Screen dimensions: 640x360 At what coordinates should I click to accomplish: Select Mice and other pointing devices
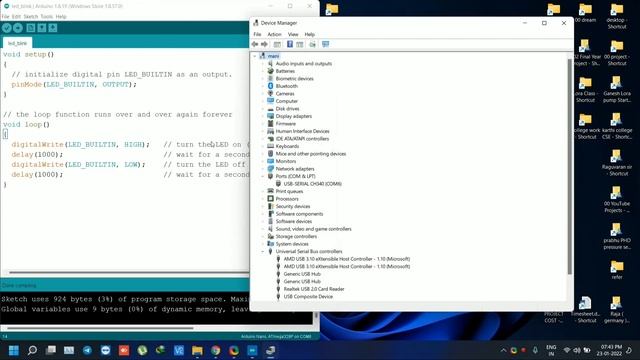pos(311,154)
